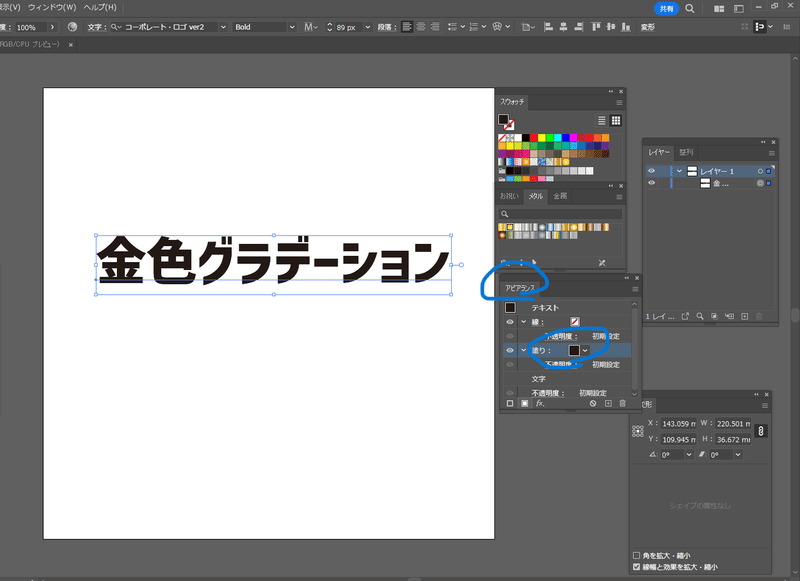Switch Swatches panel to list view

602,120
